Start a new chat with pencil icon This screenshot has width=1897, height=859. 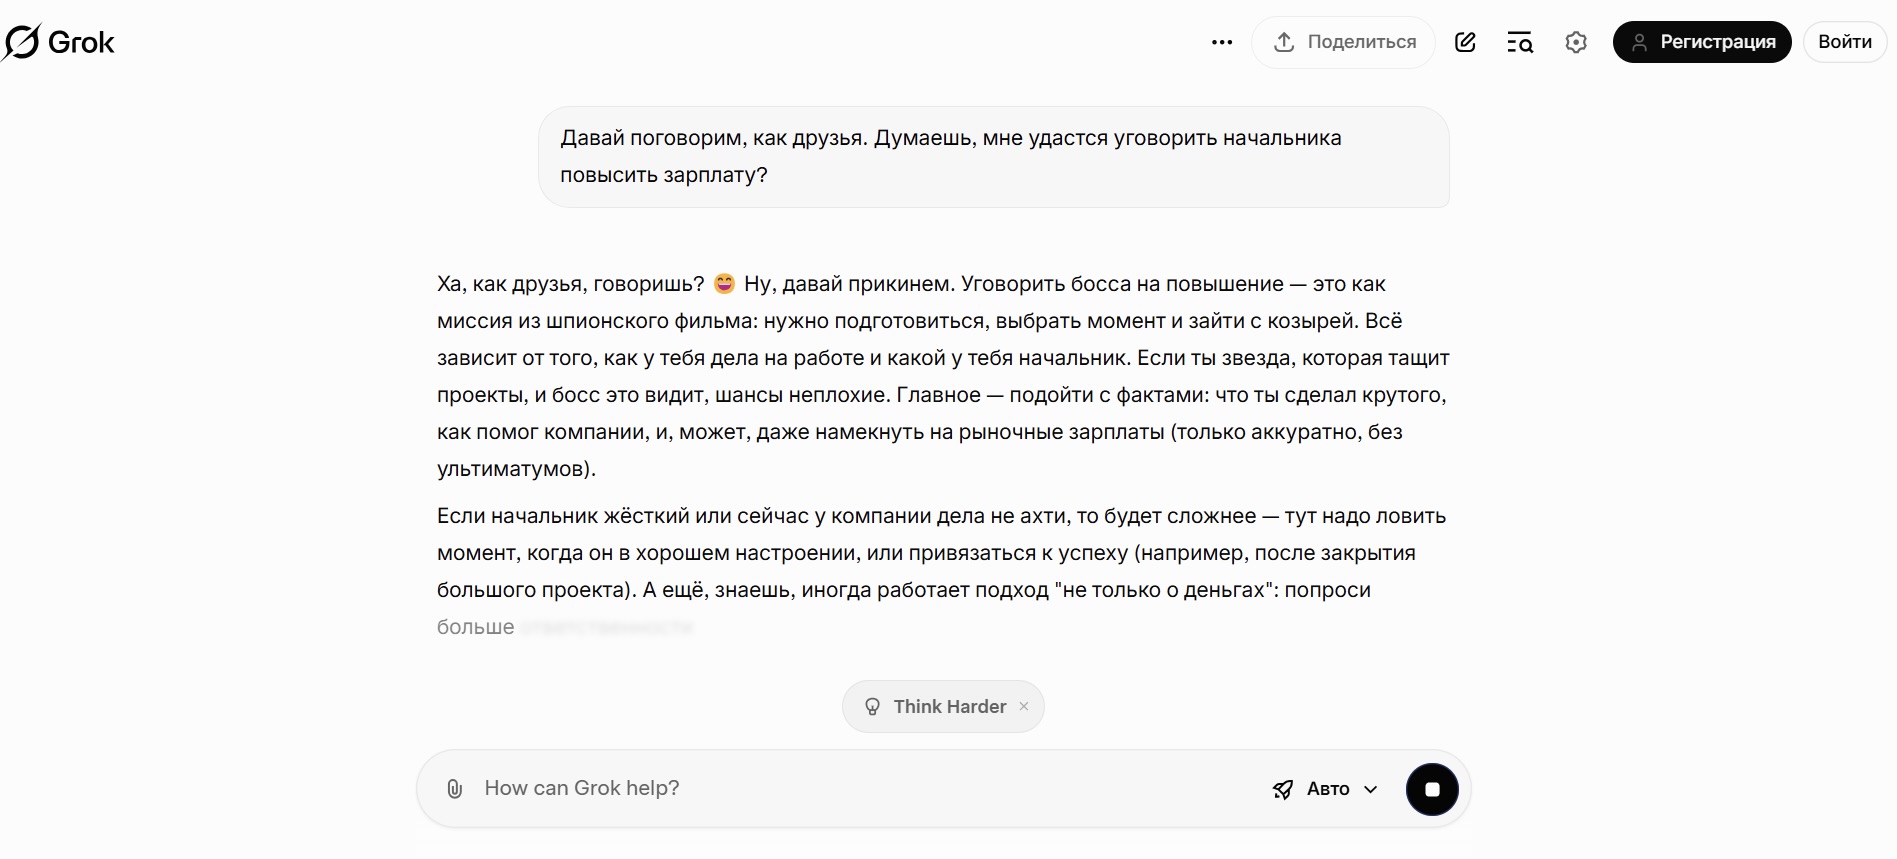tap(1465, 42)
